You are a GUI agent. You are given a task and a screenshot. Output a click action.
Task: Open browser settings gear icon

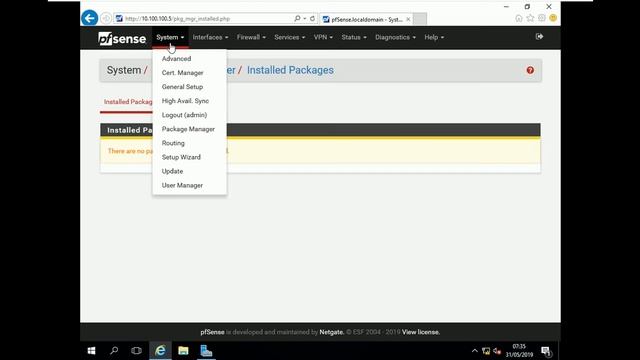pyautogui.click(x=542, y=18)
